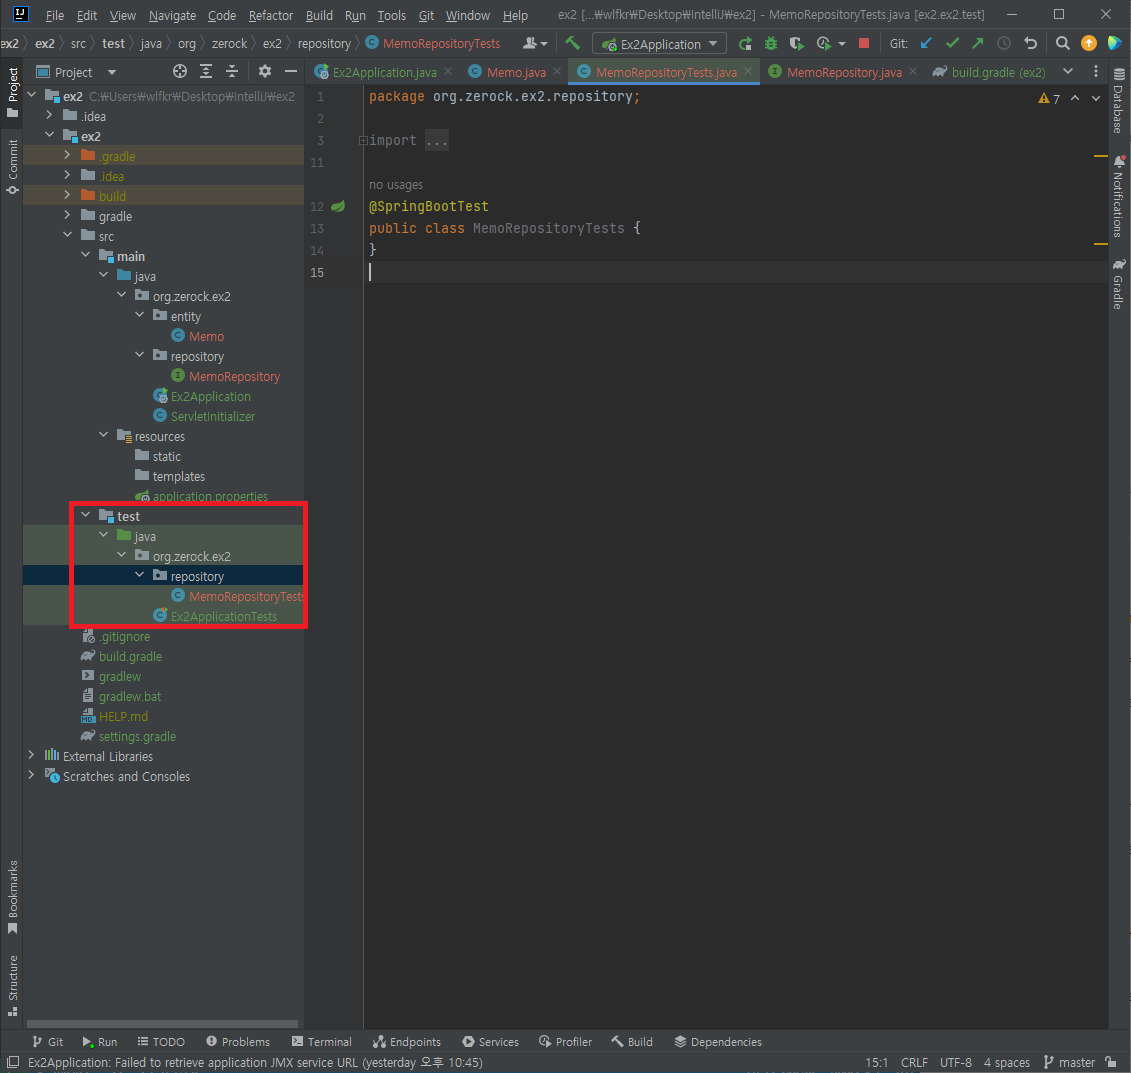This screenshot has width=1131, height=1073.
Task: Select opened file in Project tree (crosshair)
Action: [180, 71]
